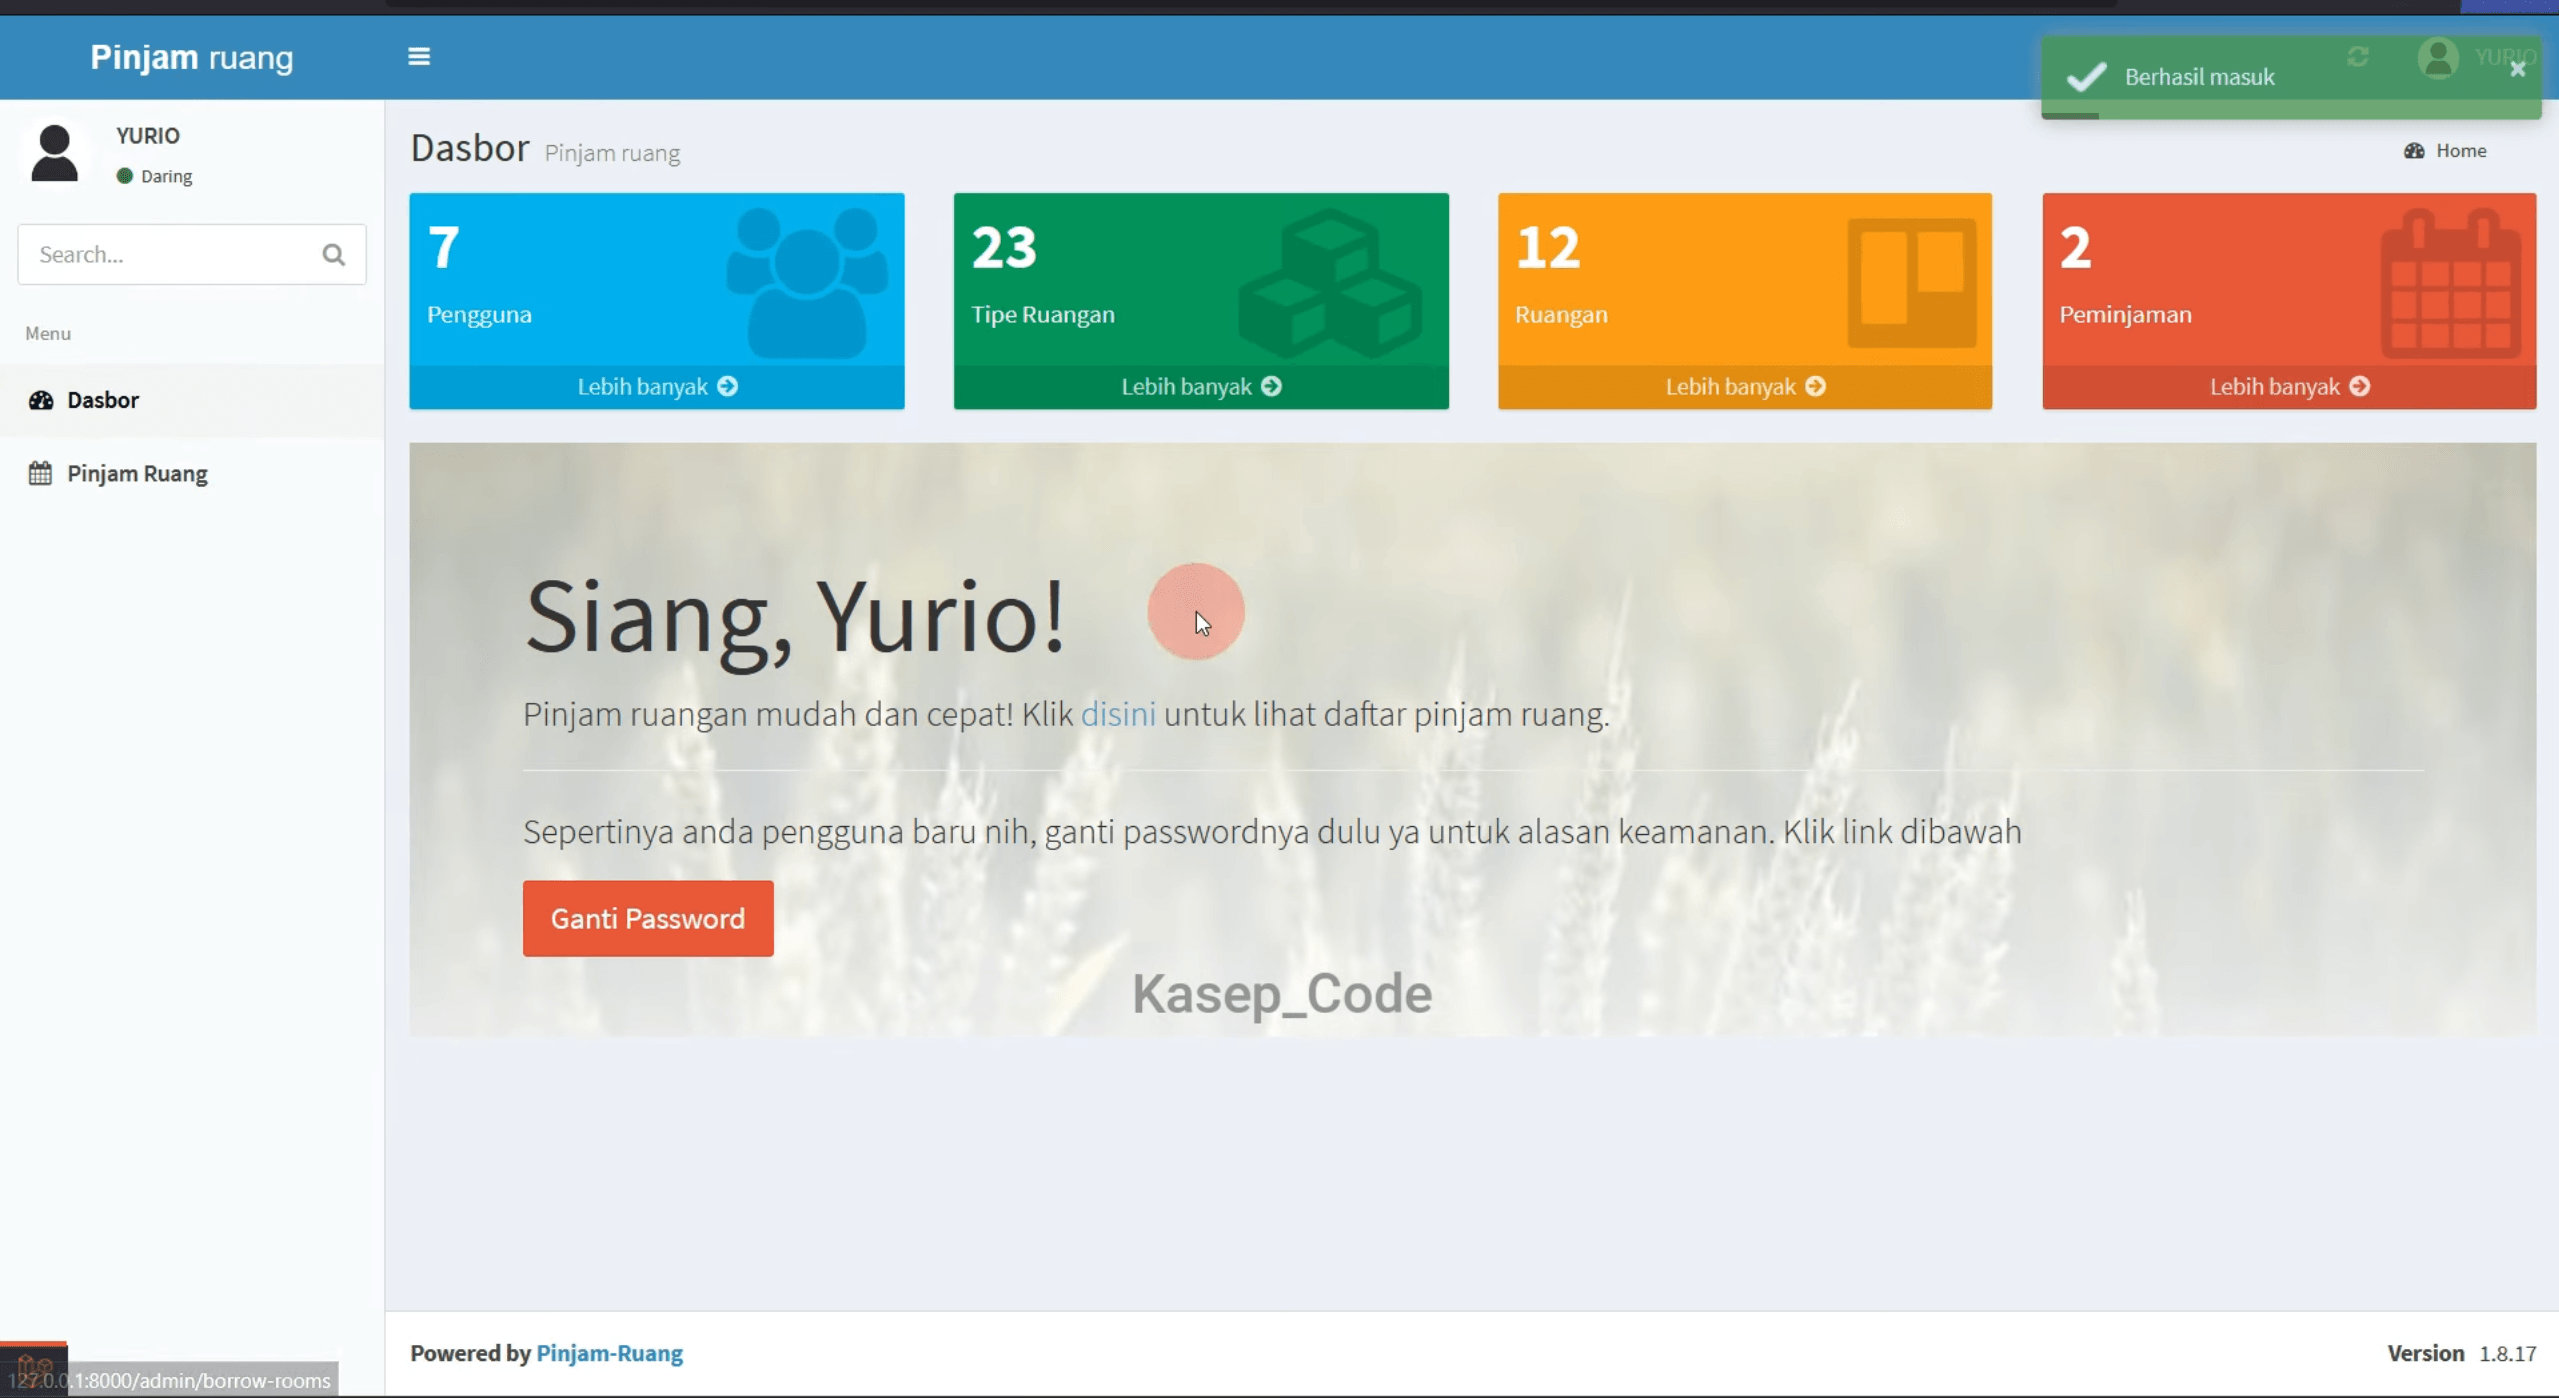Click the Ganti Password button
The width and height of the screenshot is (2559, 1398).
[x=648, y=918]
